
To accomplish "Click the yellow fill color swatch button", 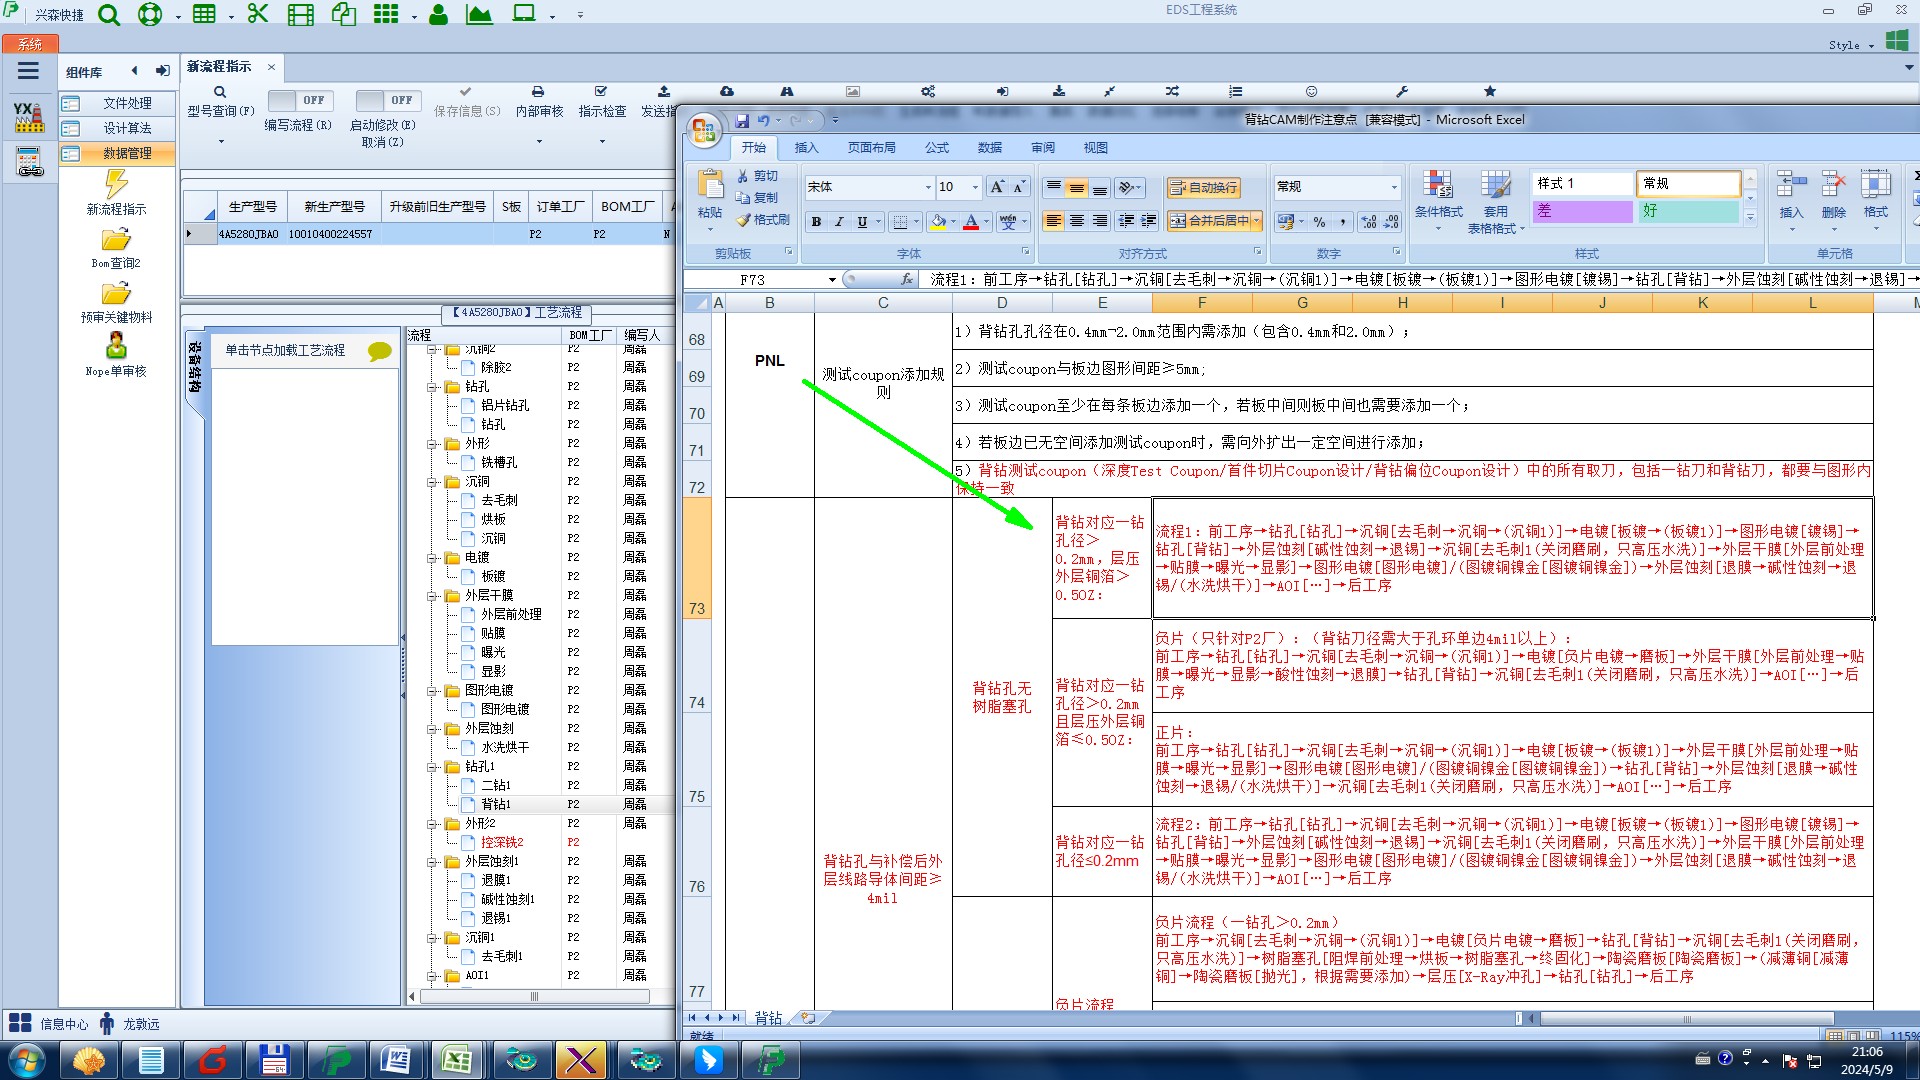I will point(937,222).
